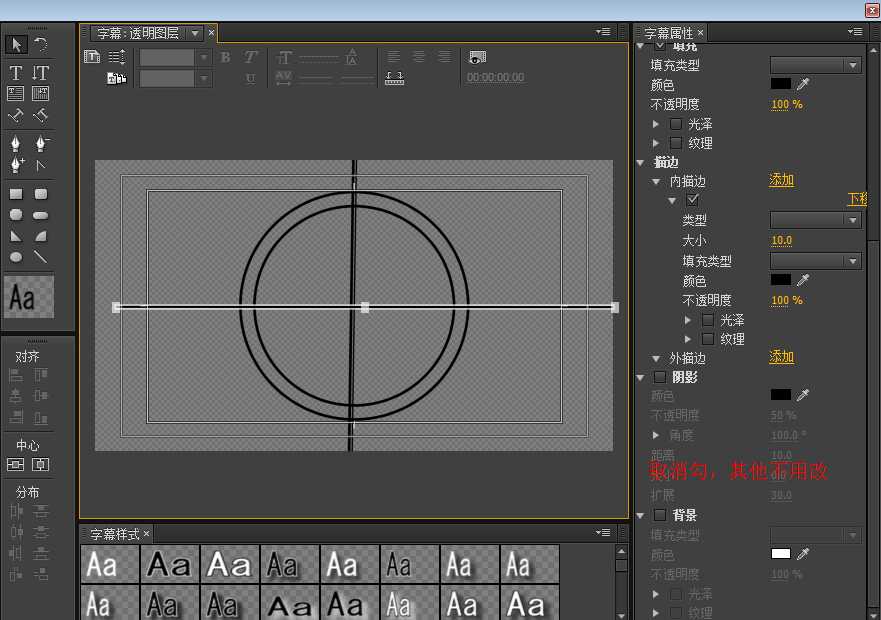
Task: Collapse the 描边 section
Action: point(641,162)
